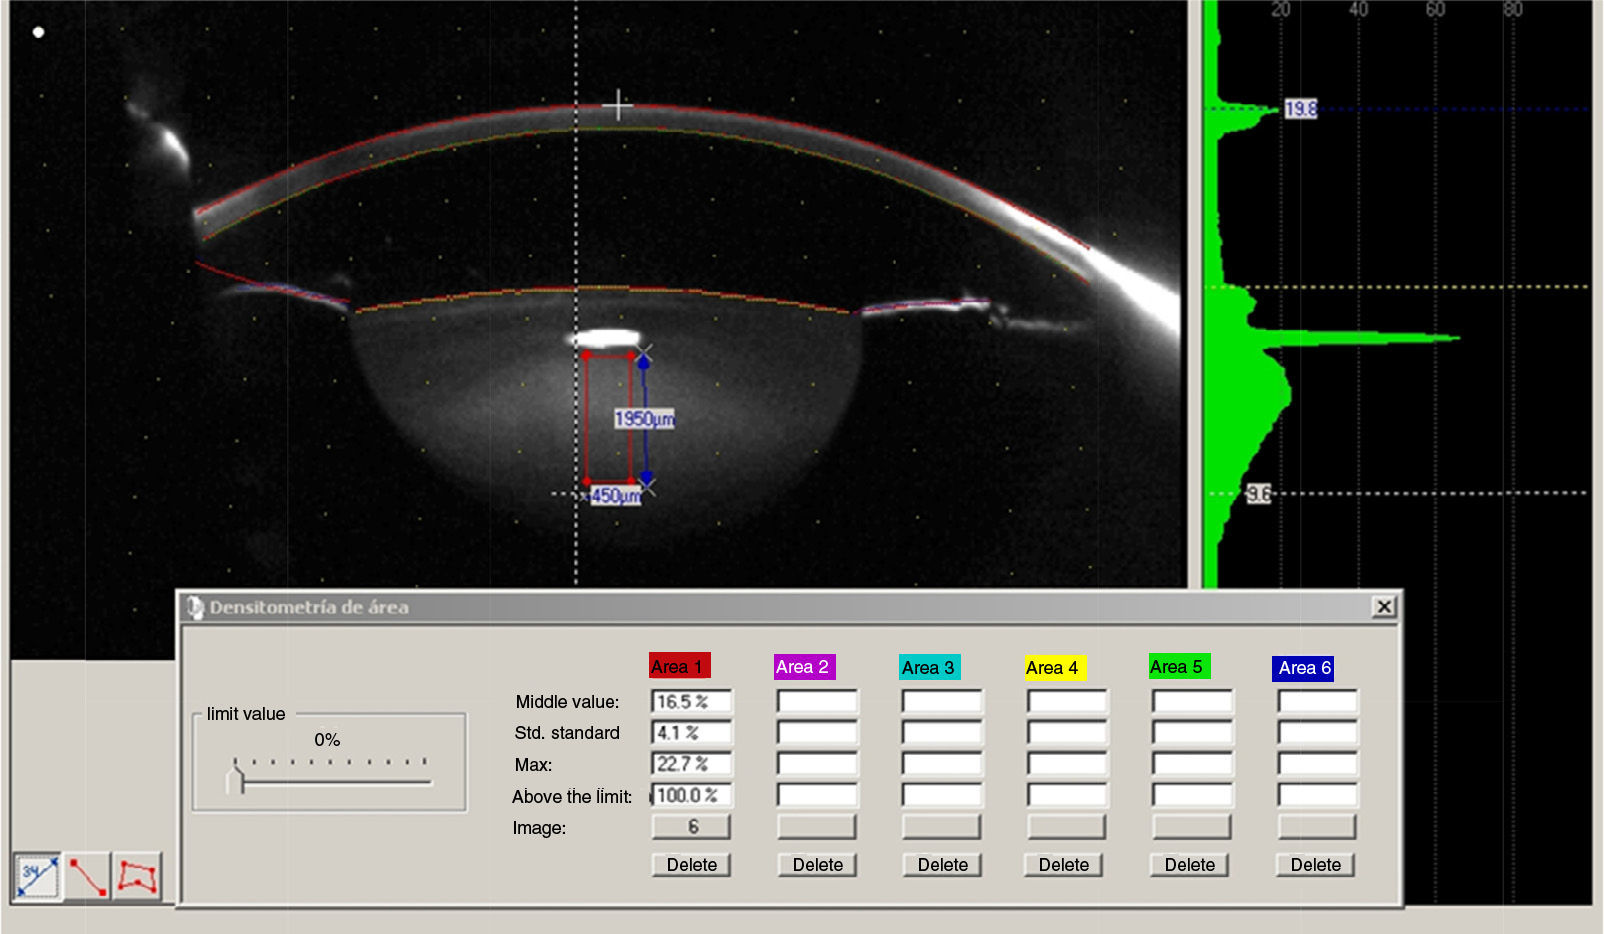Select the red line densitometry tool
Screen dimensions: 1604x934
click(88, 877)
